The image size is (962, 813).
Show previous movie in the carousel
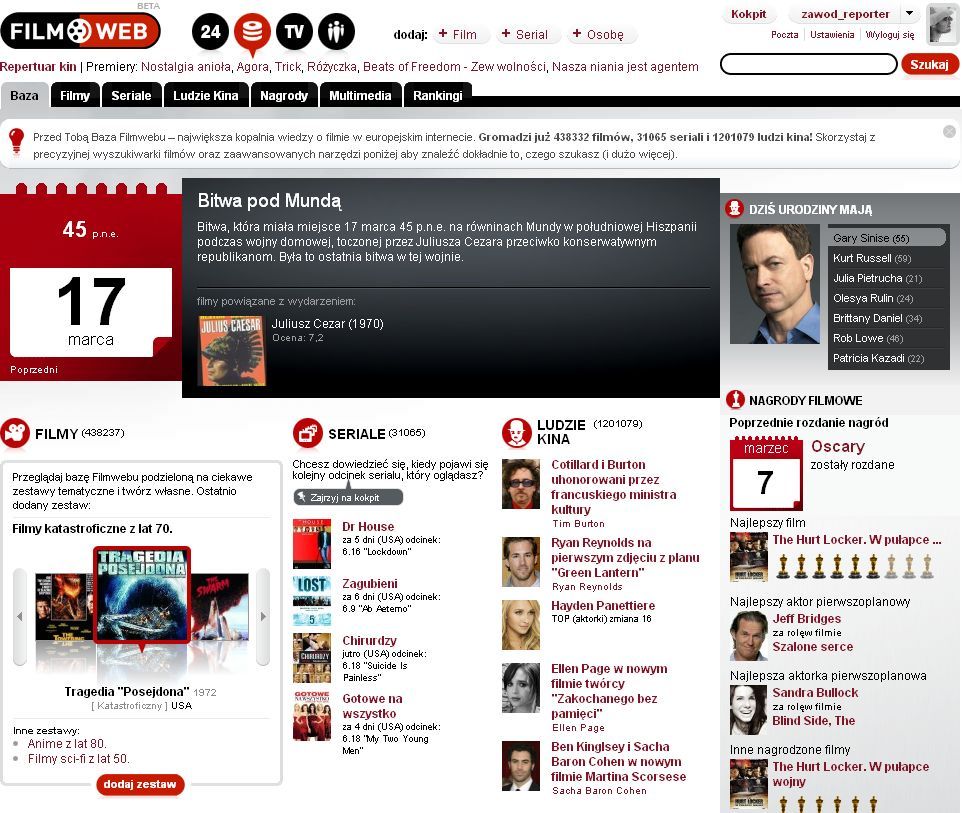pyautogui.click(x=20, y=616)
